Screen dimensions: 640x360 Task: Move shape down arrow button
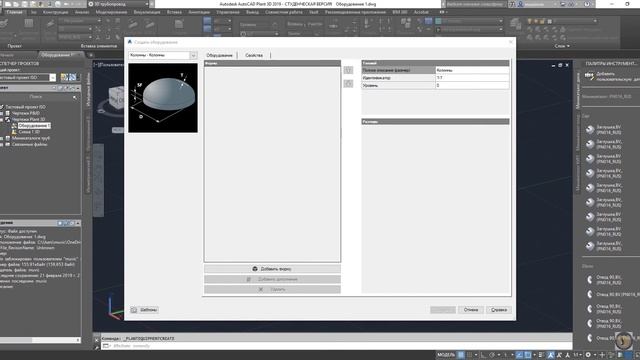click(348, 83)
